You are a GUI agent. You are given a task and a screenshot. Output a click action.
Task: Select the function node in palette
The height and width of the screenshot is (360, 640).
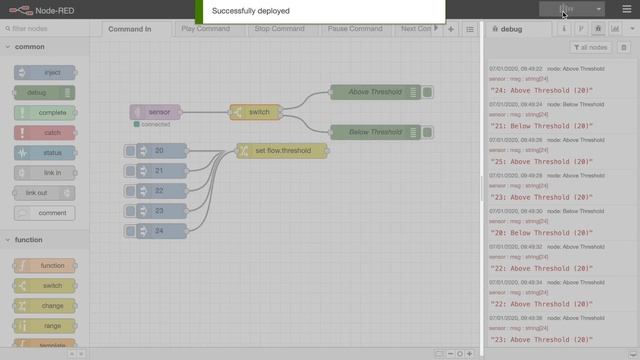click(x=44, y=266)
